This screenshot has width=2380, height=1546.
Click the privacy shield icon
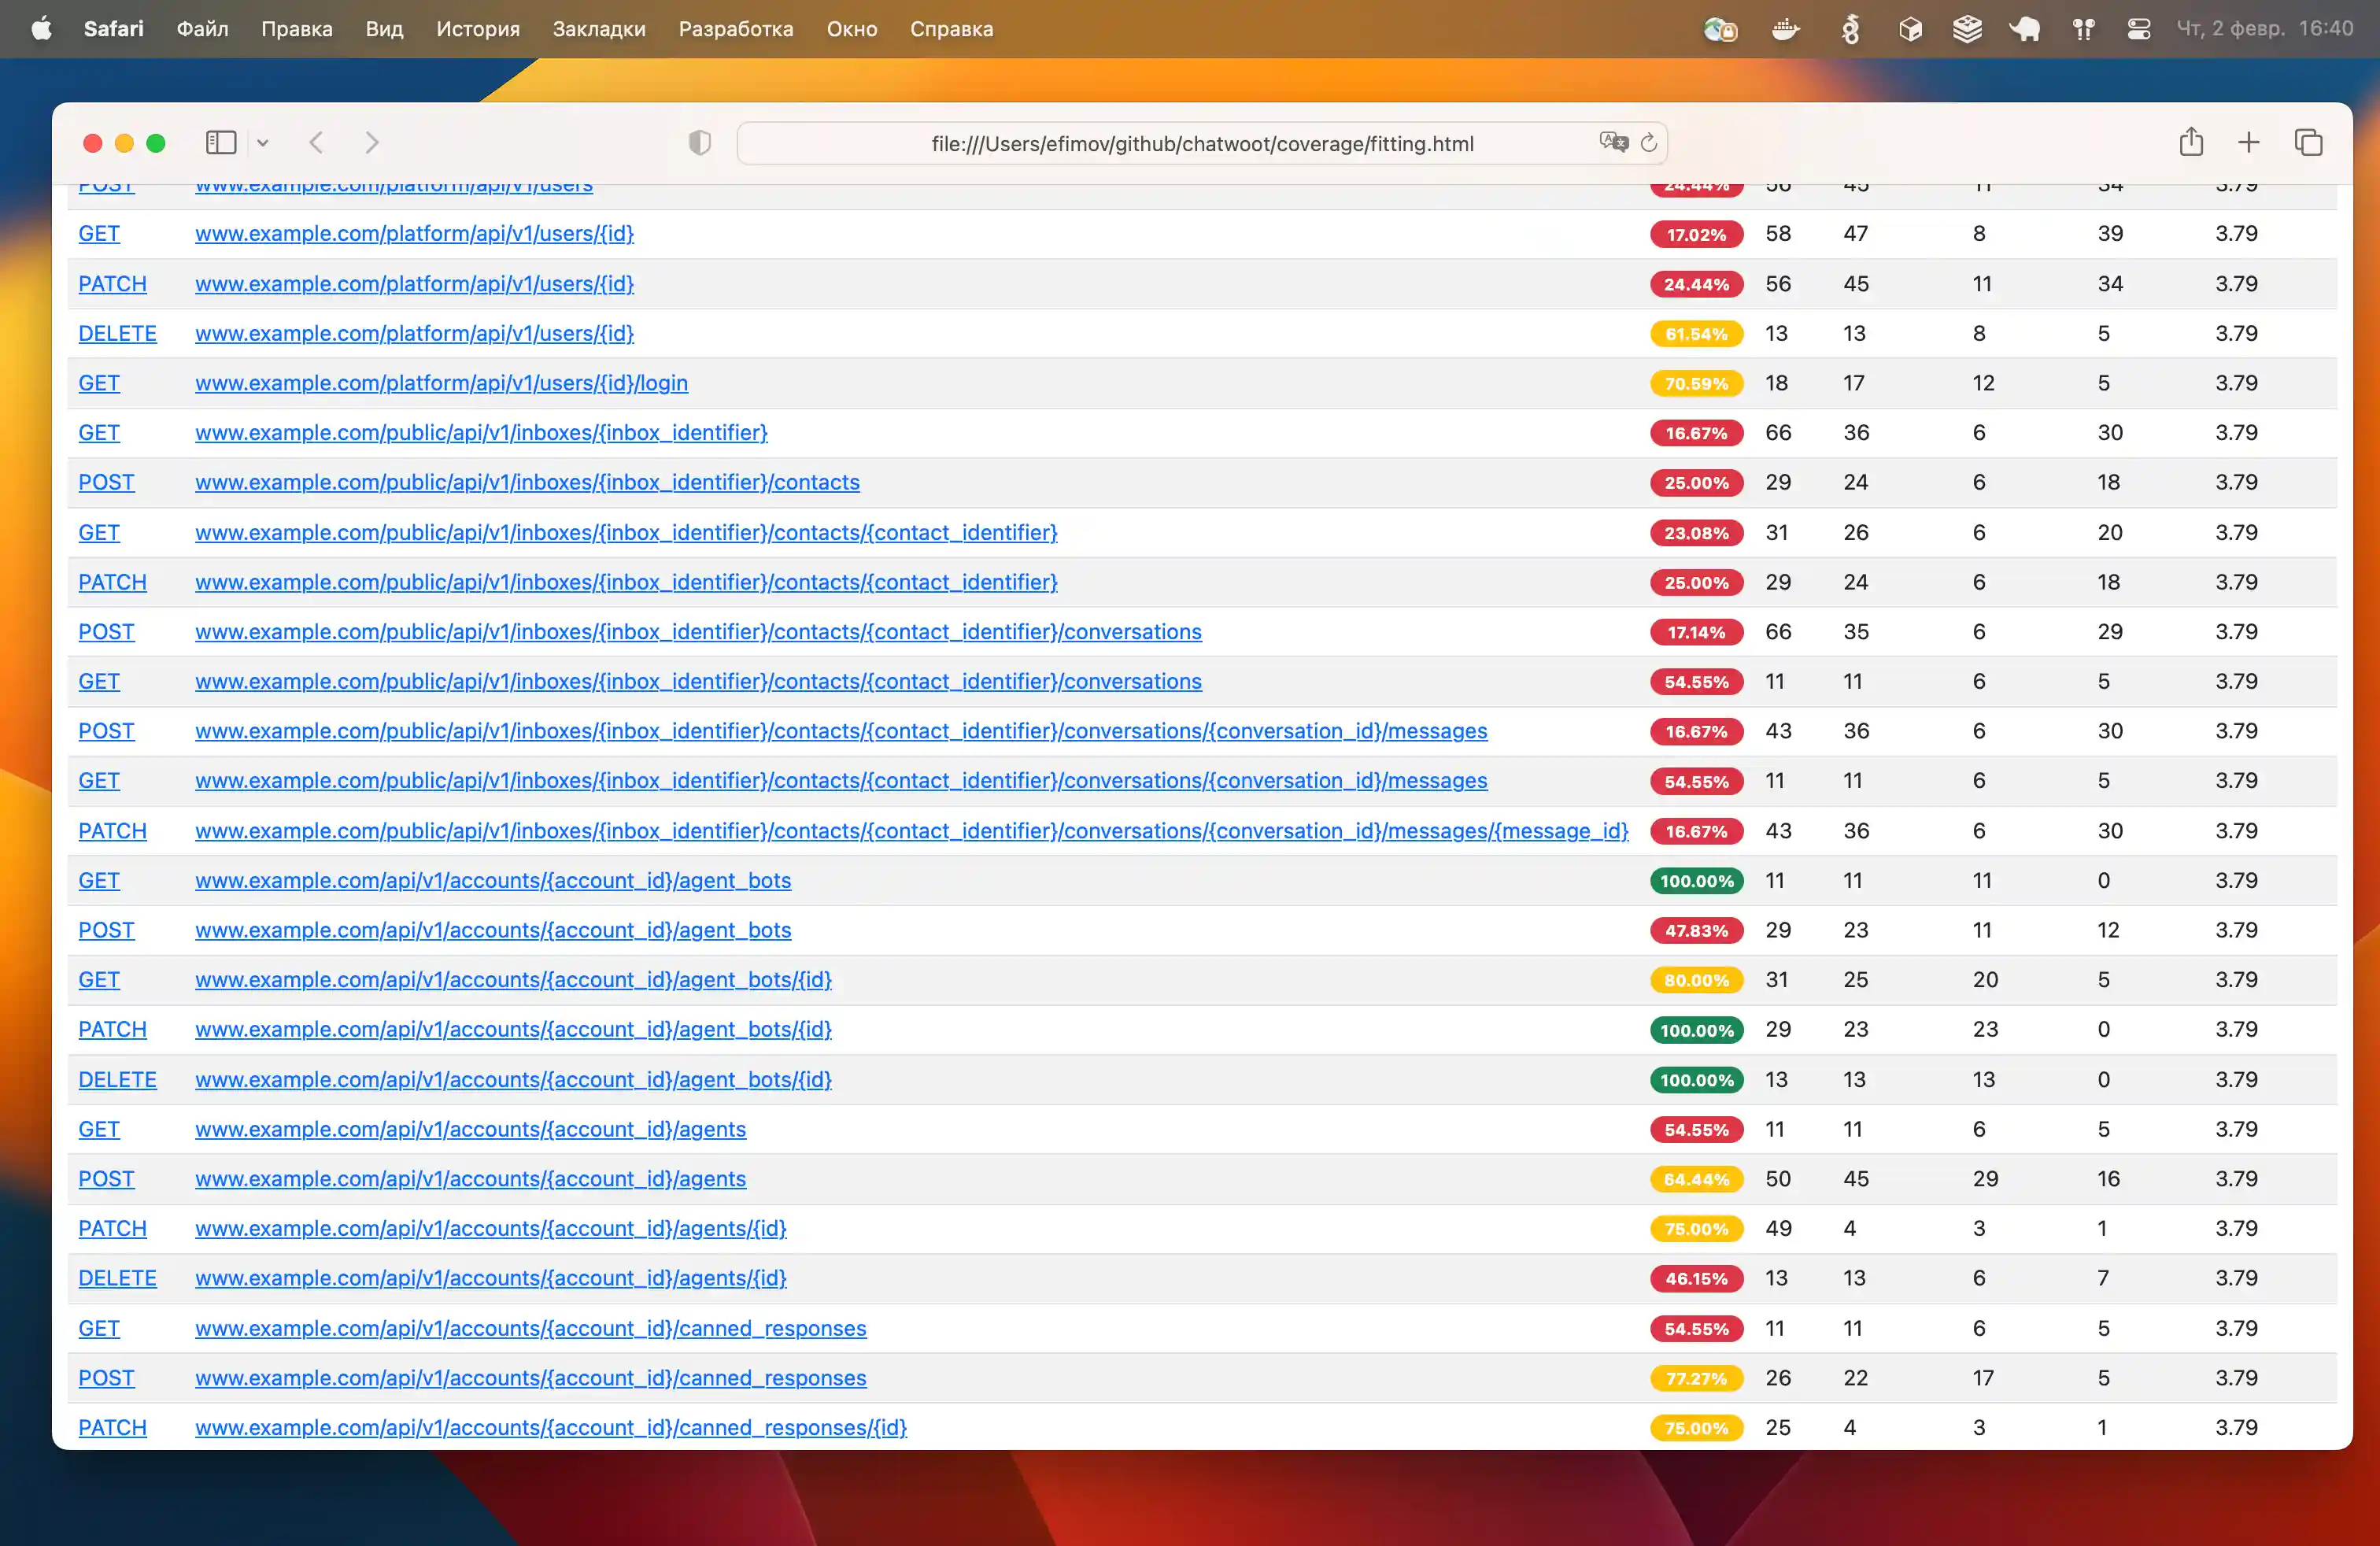click(699, 143)
